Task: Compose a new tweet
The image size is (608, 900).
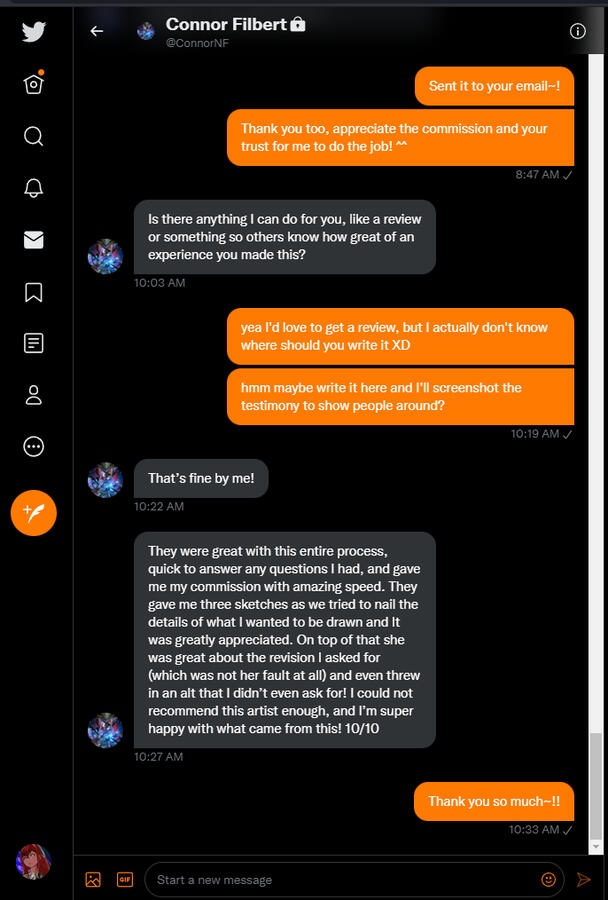Action: (x=33, y=513)
